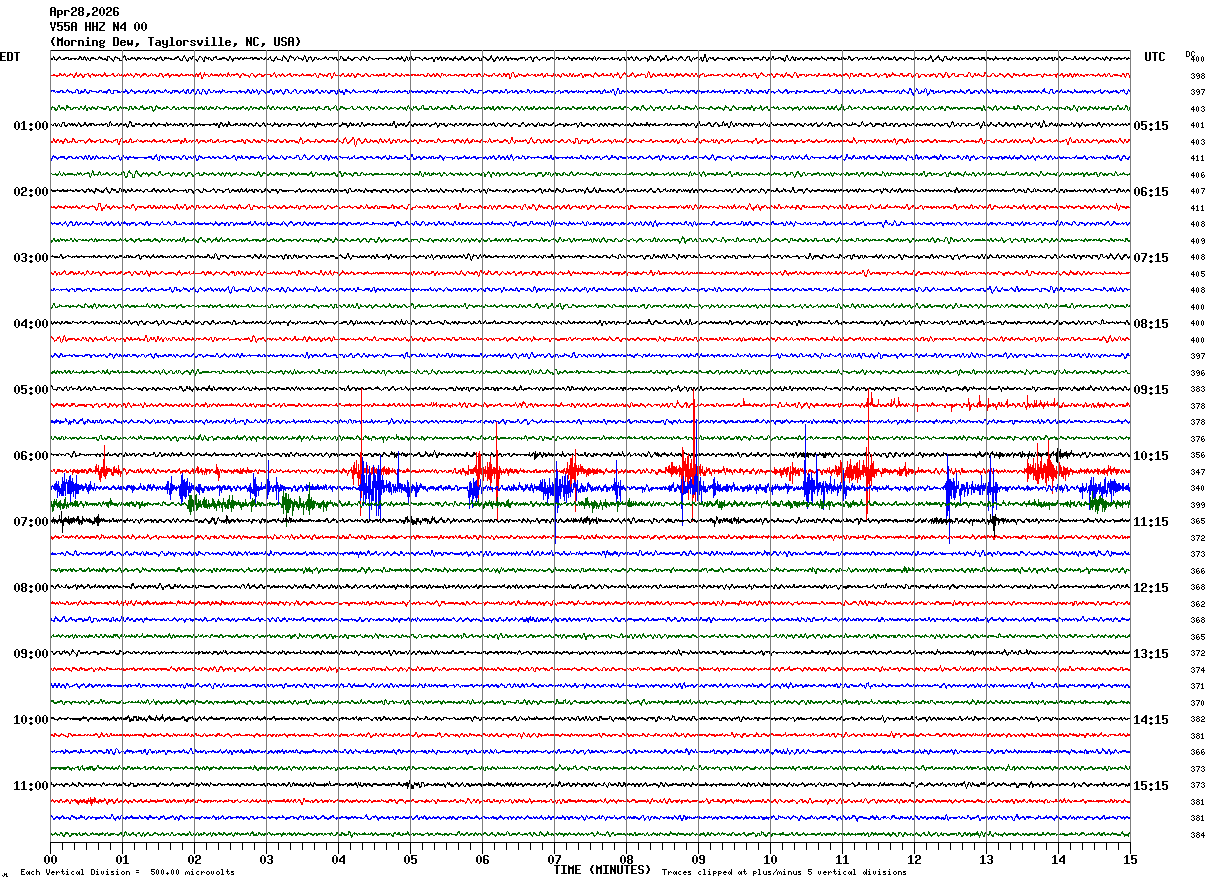The image size is (1210, 886).
Task: Select the V55A HHZ N4 00 station title
Action: pos(98,27)
